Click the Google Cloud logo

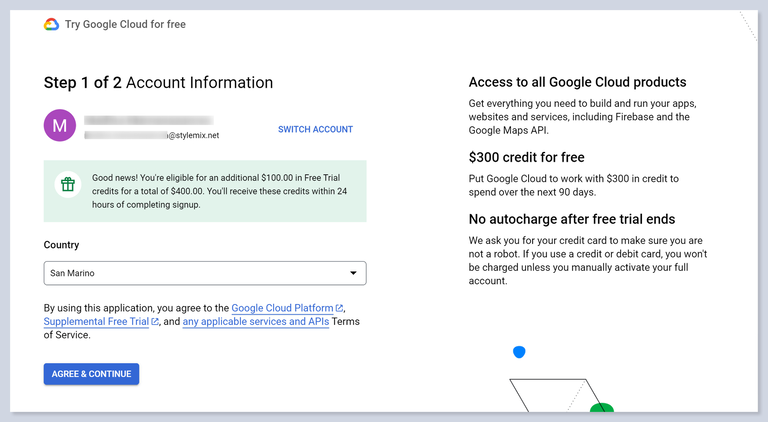51,24
